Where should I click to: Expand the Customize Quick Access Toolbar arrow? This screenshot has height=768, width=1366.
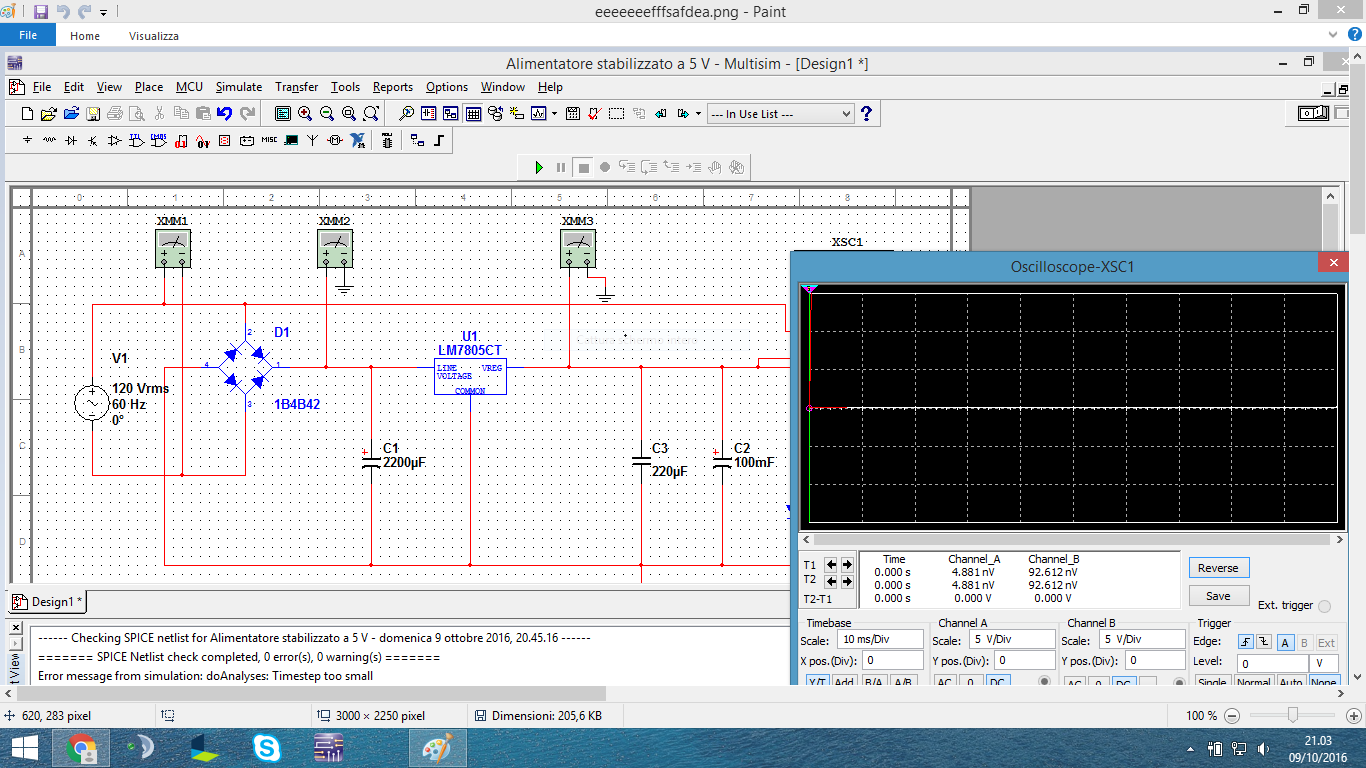[104, 13]
